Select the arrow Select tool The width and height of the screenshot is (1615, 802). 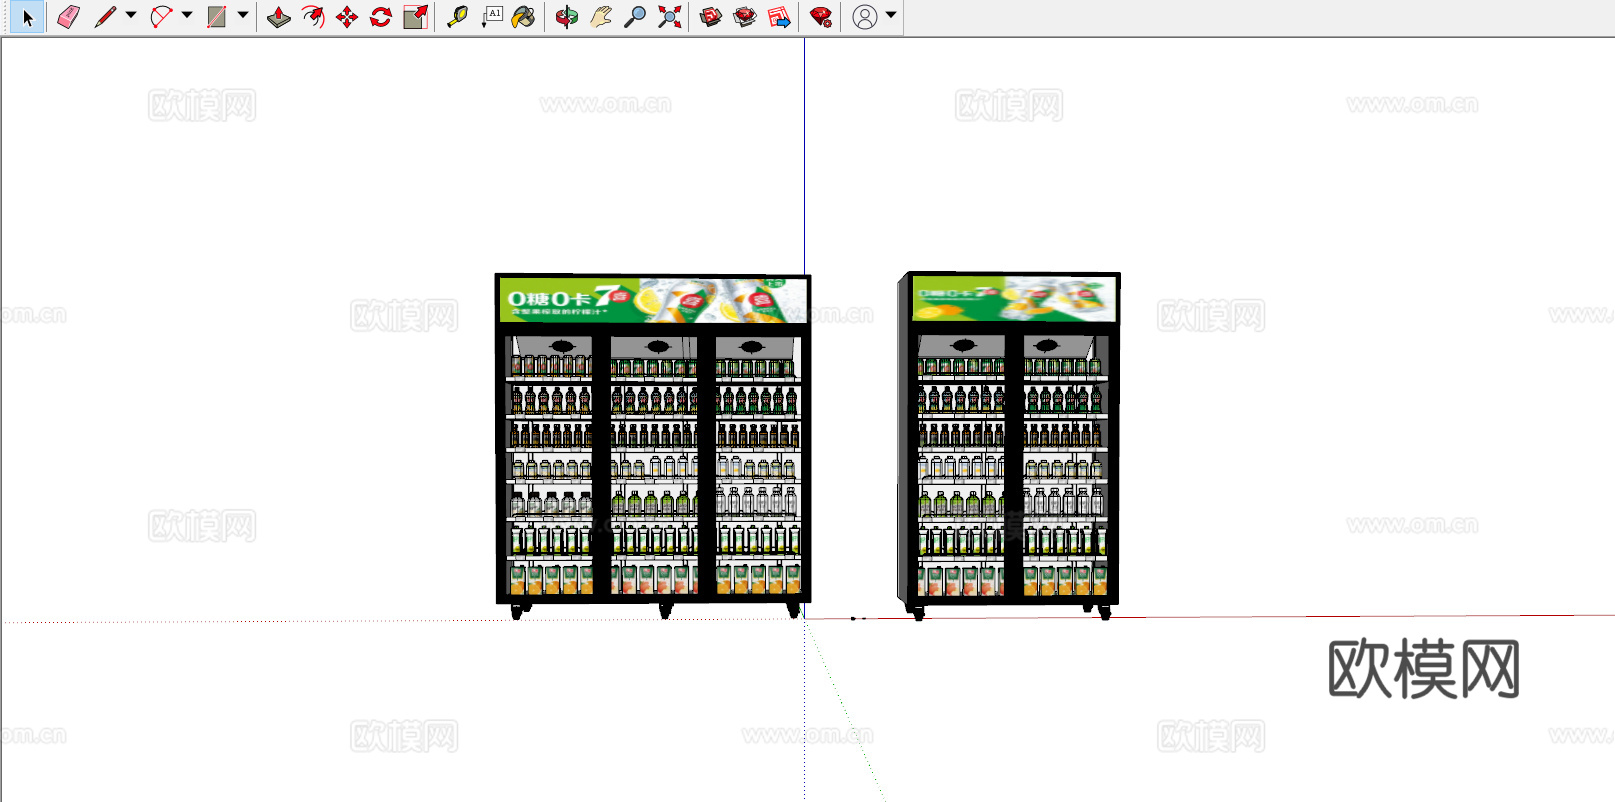27,17
